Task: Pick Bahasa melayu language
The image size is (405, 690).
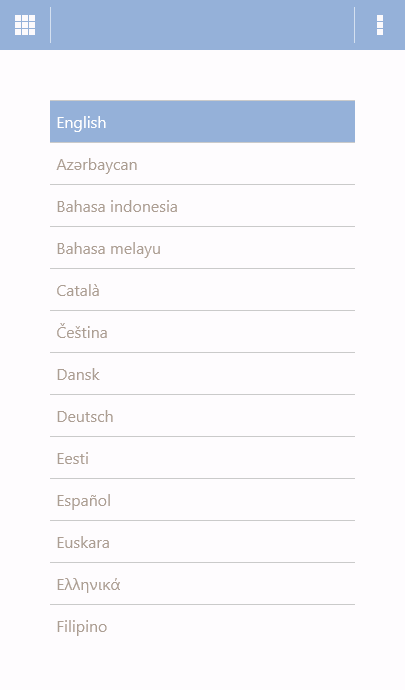Action: click(x=202, y=248)
